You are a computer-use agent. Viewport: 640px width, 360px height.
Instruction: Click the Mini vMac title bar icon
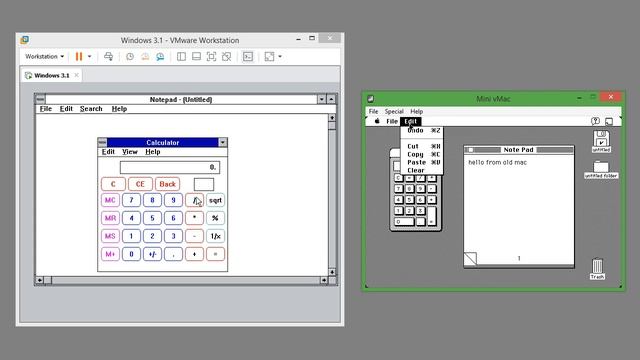(x=371, y=98)
